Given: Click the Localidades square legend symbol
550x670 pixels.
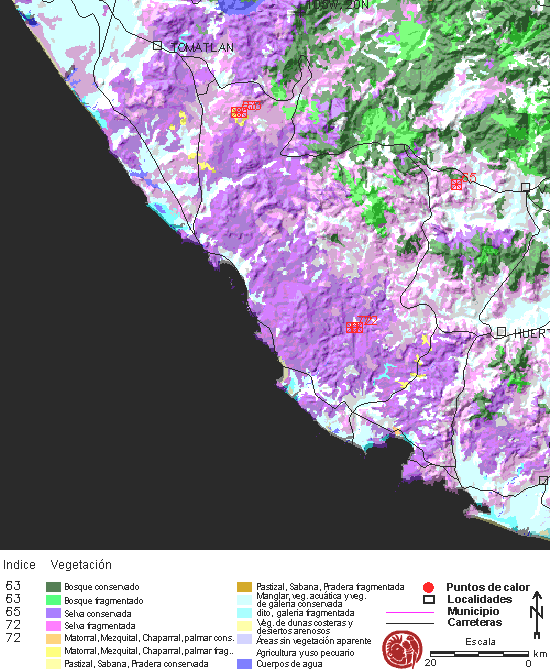Looking at the screenshot, I should (x=429, y=599).
